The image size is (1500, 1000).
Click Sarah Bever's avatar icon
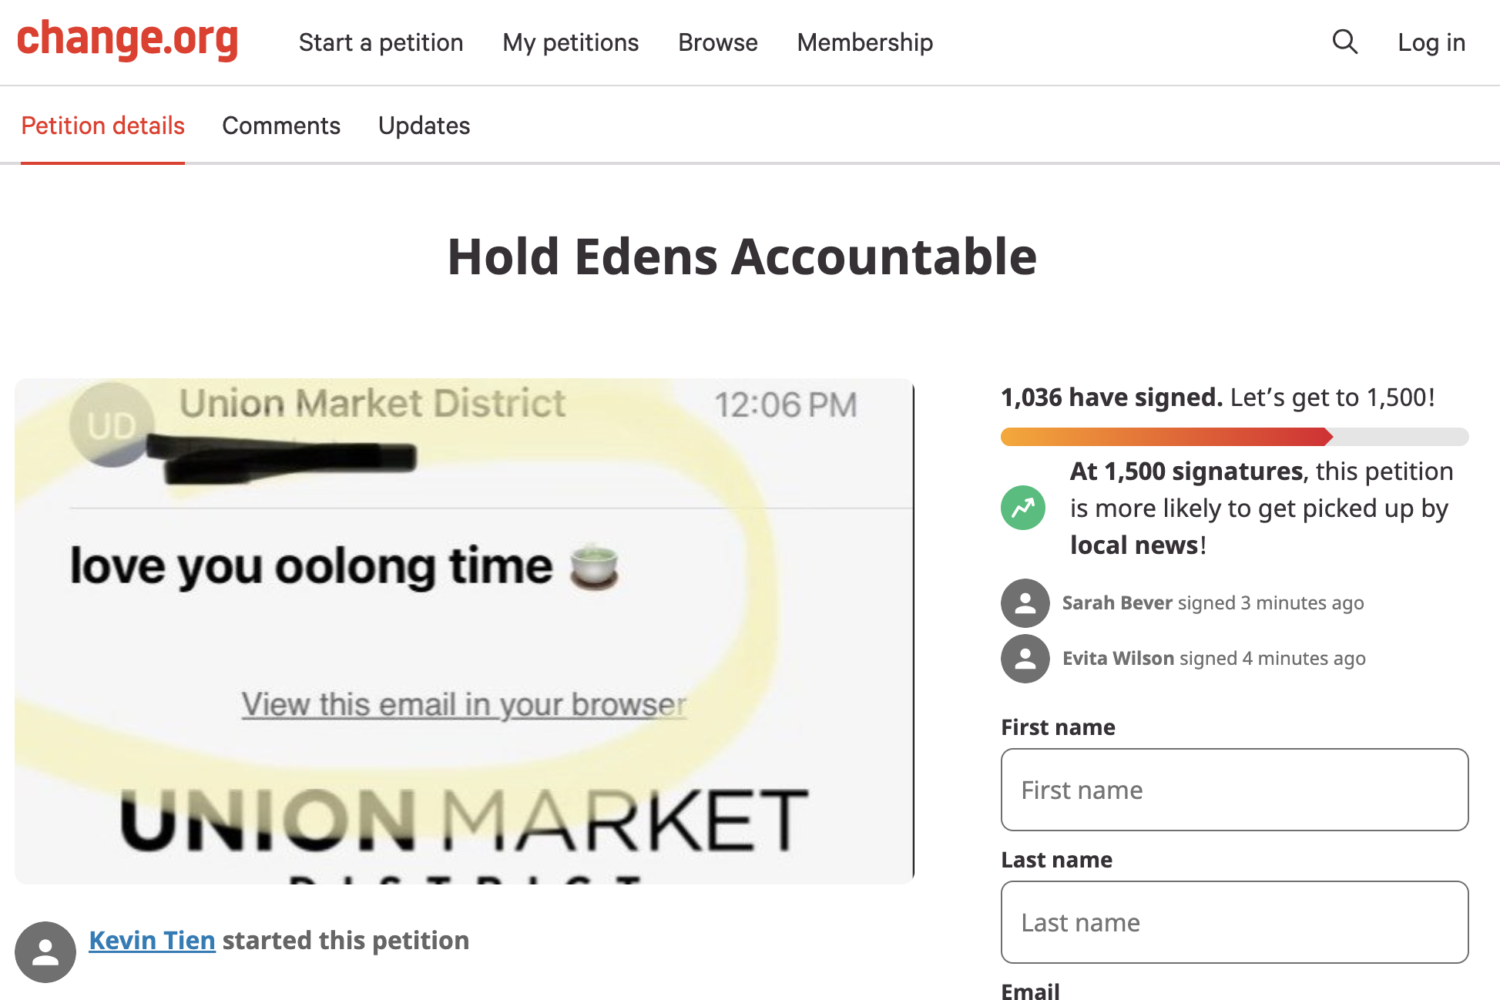[x=1025, y=603]
